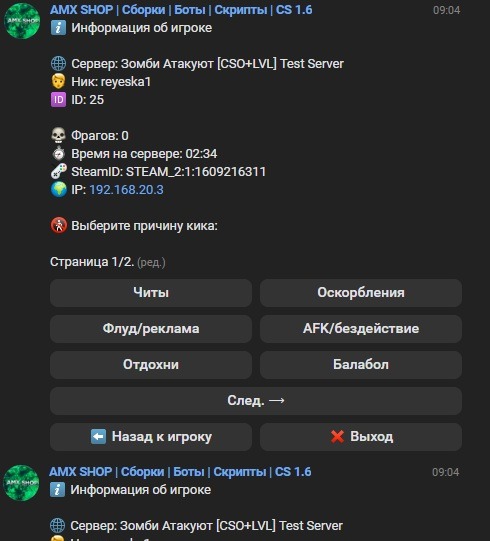
Task: Return using the 'Назад к игроку' button
Action: pyautogui.click(x=151, y=437)
